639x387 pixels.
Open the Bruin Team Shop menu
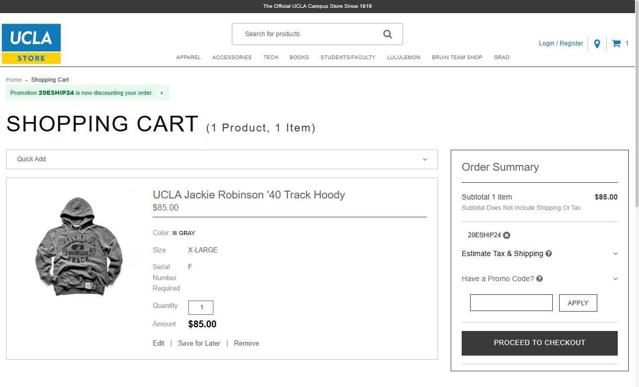[x=457, y=57]
